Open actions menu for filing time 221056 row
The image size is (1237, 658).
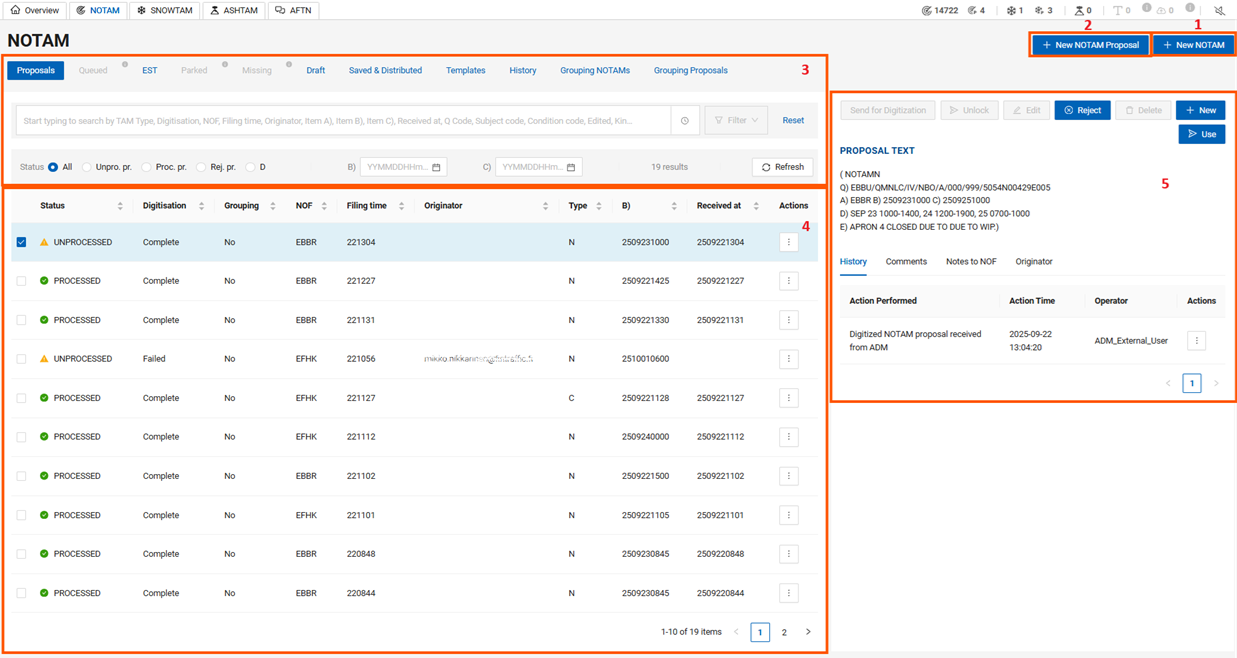point(789,359)
